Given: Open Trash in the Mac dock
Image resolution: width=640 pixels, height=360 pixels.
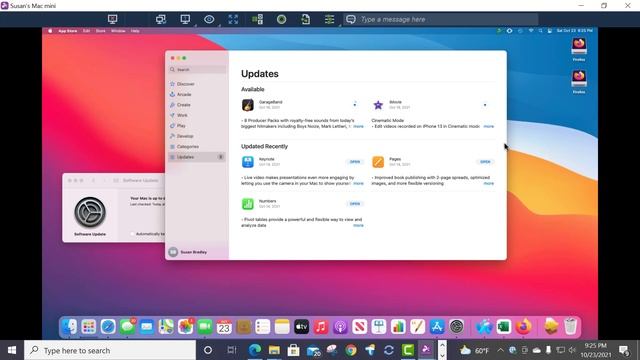Looking at the screenshot, I should pyautogui.click(x=571, y=327).
